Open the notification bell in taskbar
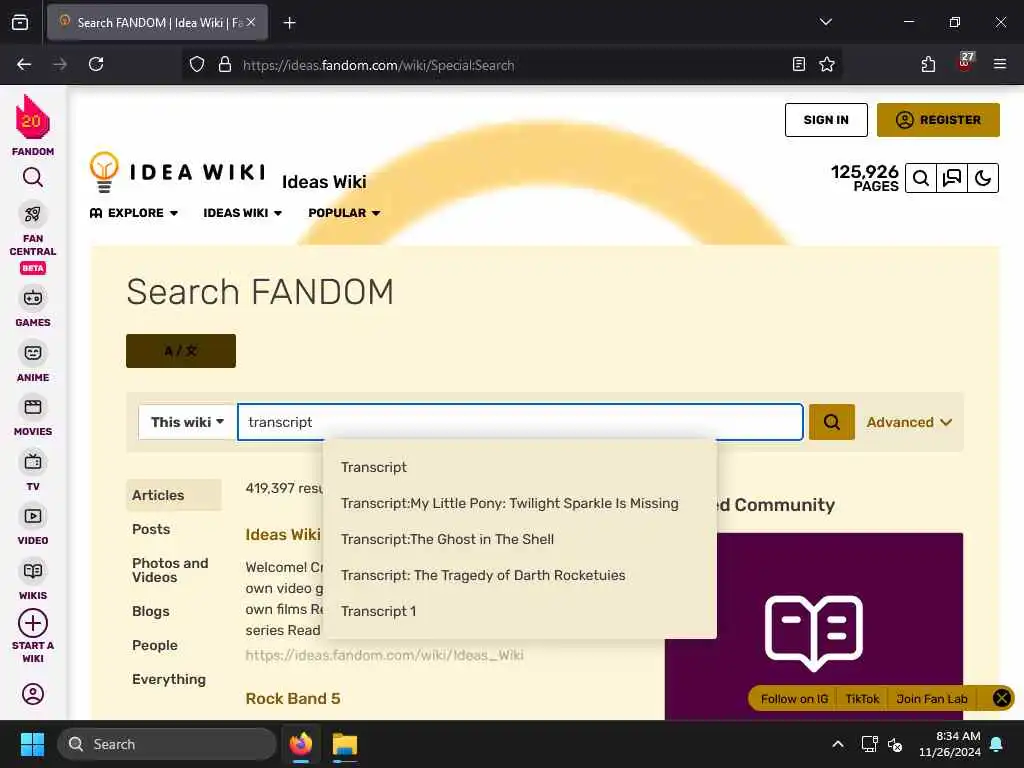1024x768 pixels. coord(997,744)
